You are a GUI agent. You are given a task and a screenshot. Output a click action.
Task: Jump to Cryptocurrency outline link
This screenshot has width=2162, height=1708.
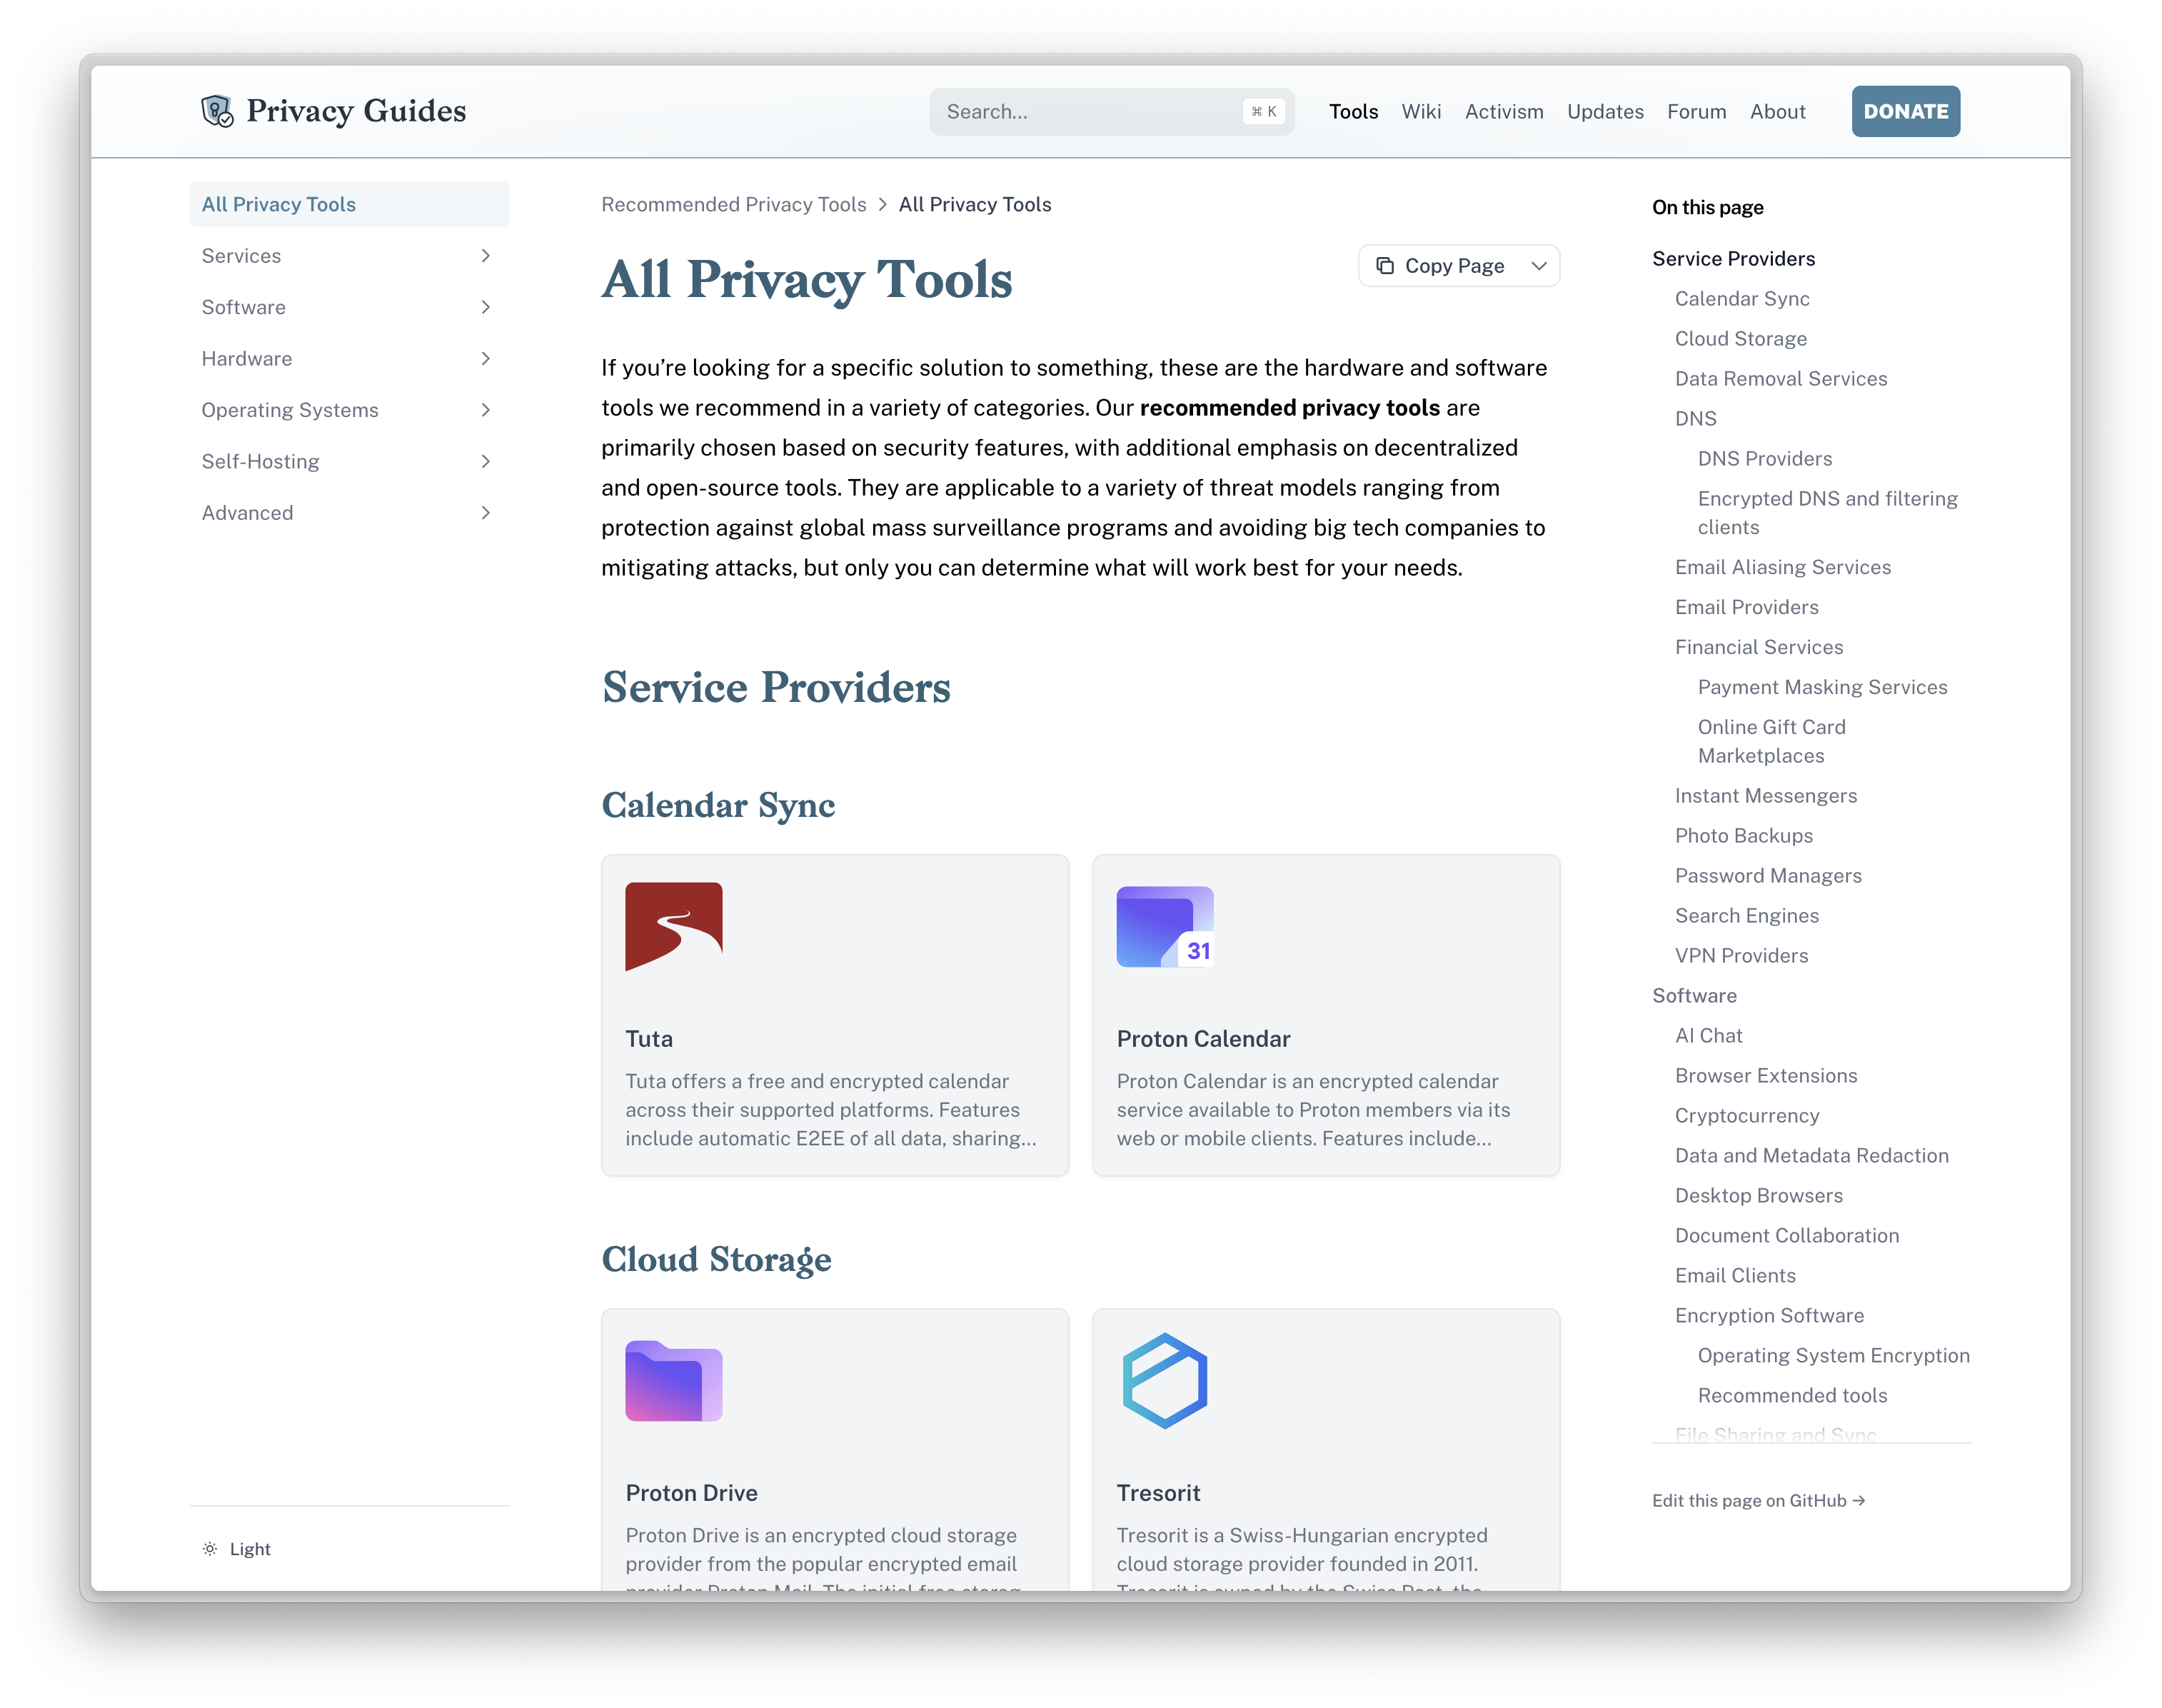[x=1747, y=1116]
